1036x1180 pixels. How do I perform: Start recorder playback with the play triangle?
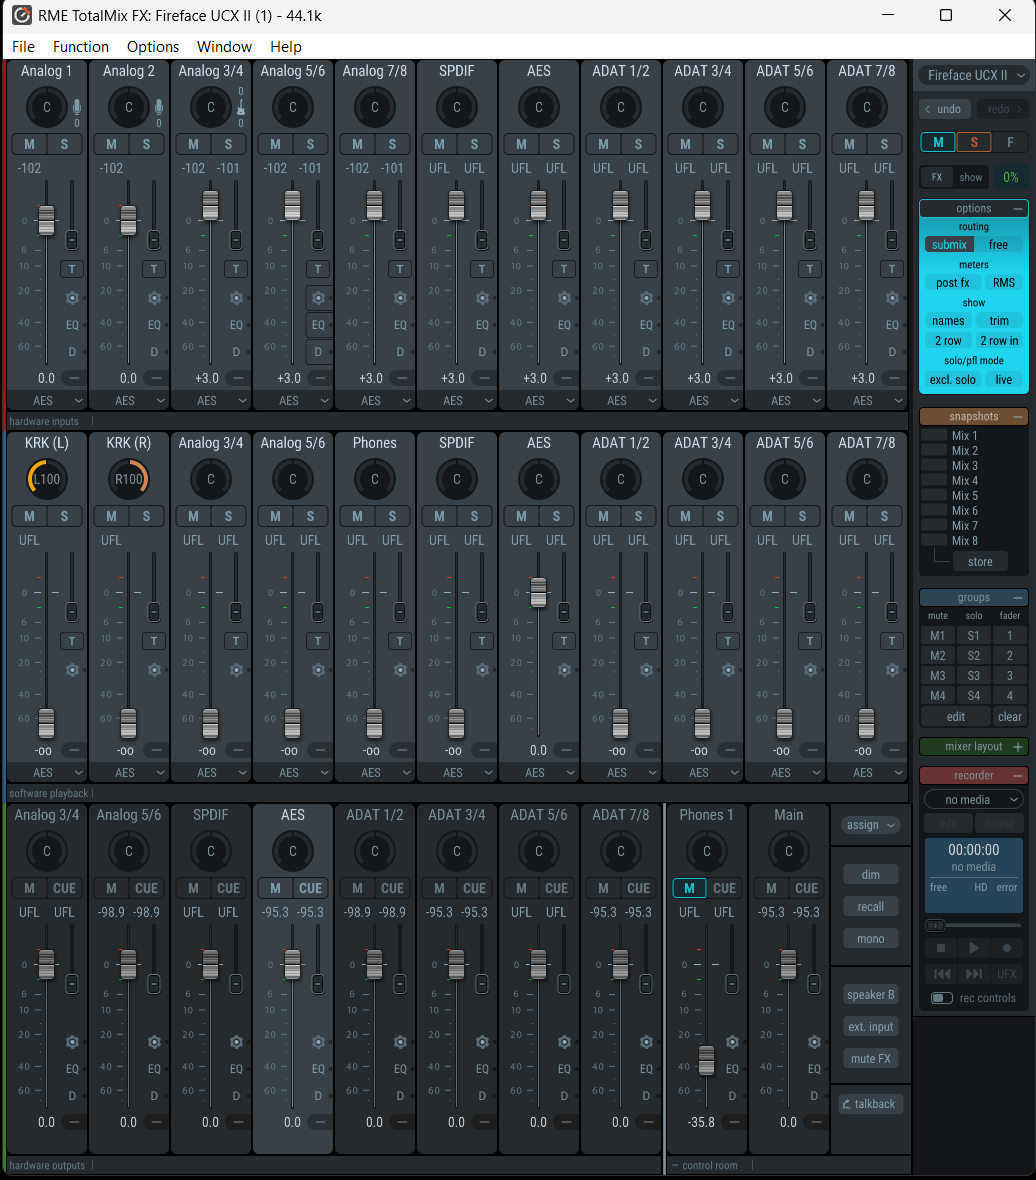coord(974,947)
